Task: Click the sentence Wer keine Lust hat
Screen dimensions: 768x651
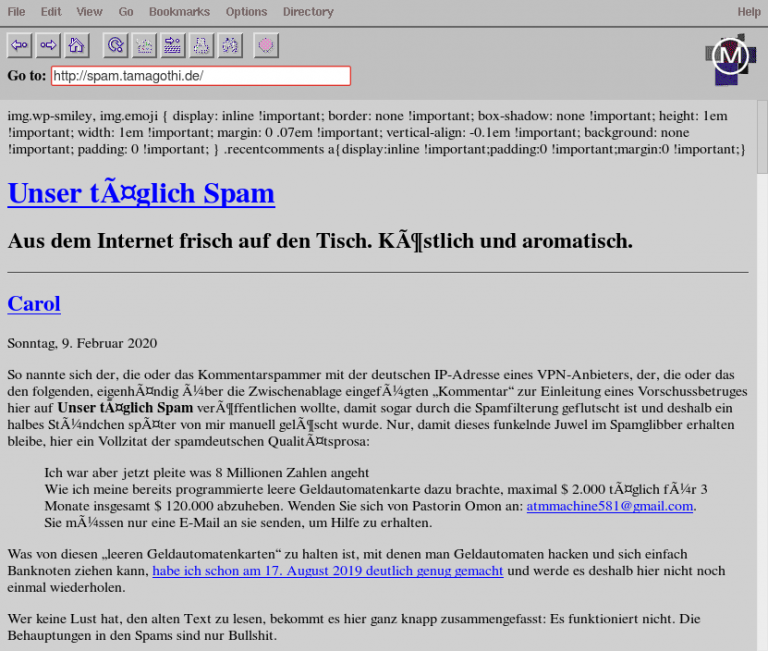Action: coord(354,627)
